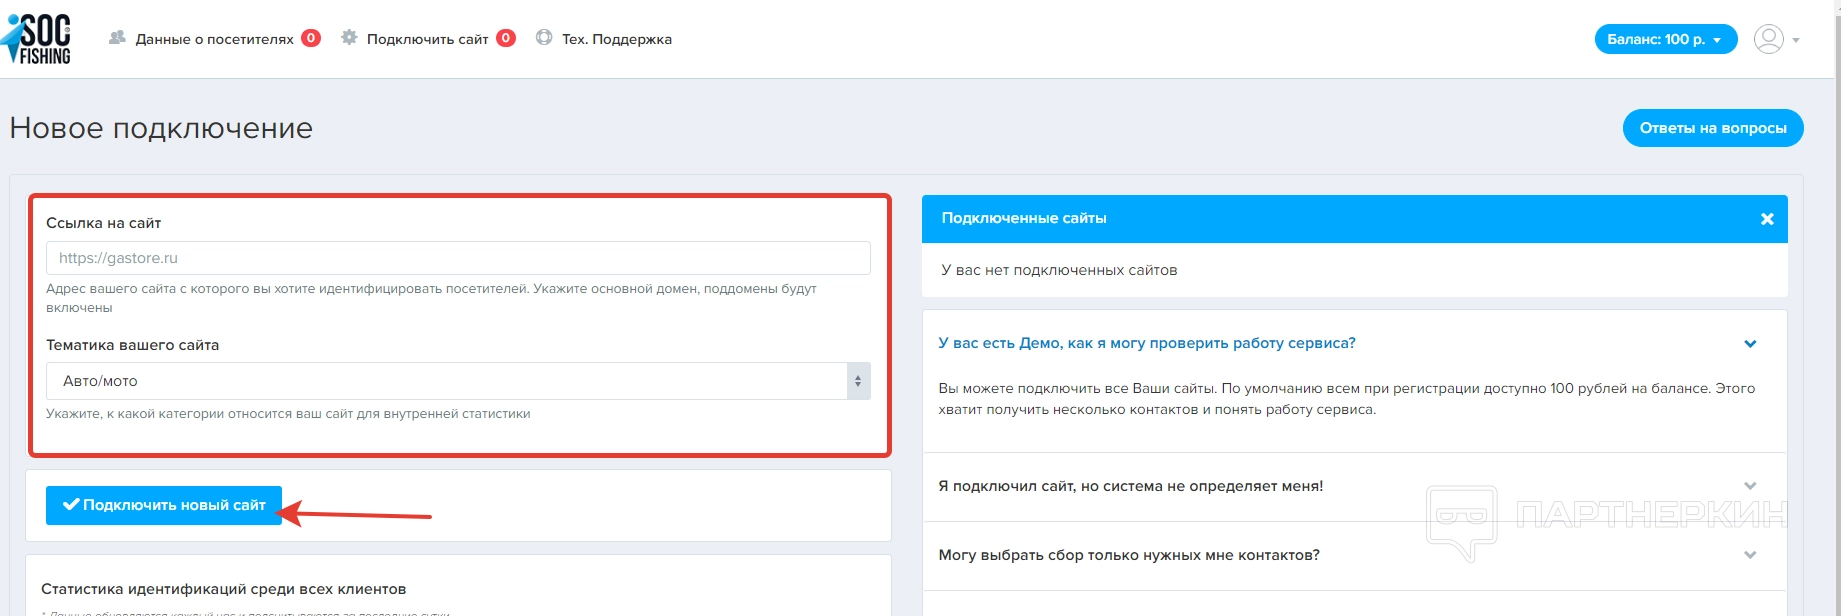Expand the 'система не определяет меня' chevron
The image size is (1841, 616).
[x=1750, y=486]
